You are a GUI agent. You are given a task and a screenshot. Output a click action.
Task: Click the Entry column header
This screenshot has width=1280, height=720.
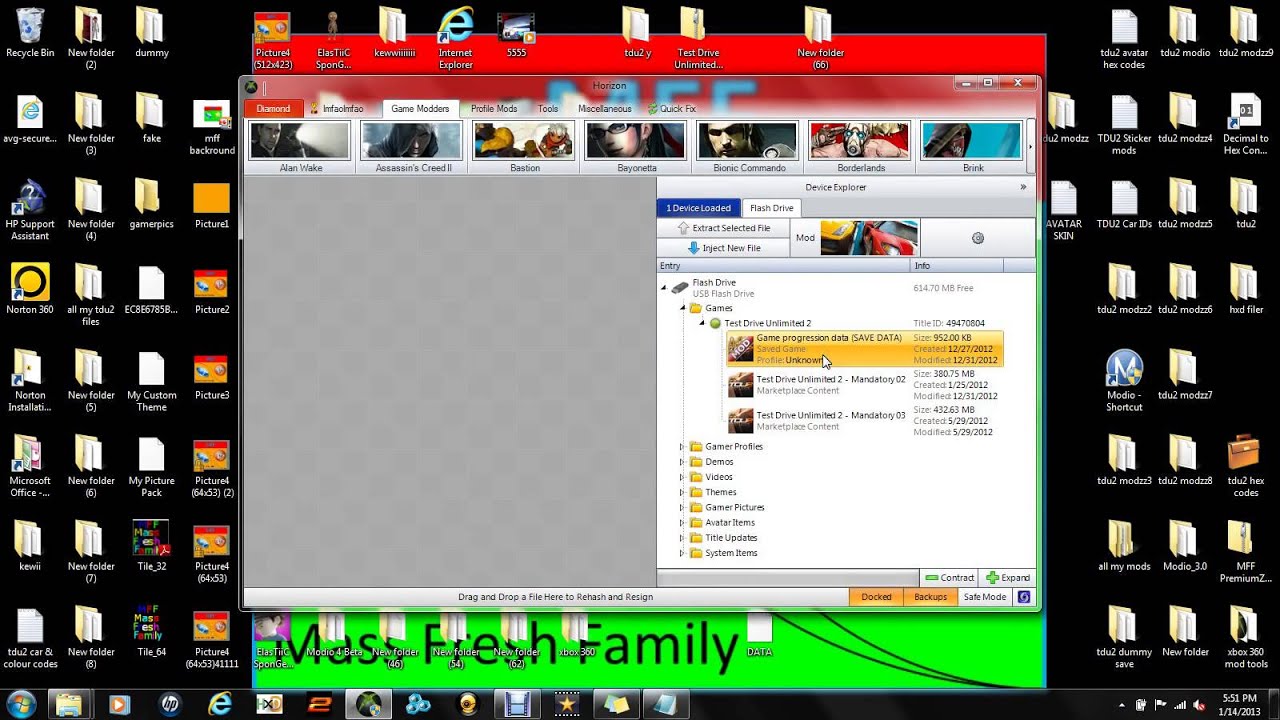point(783,266)
